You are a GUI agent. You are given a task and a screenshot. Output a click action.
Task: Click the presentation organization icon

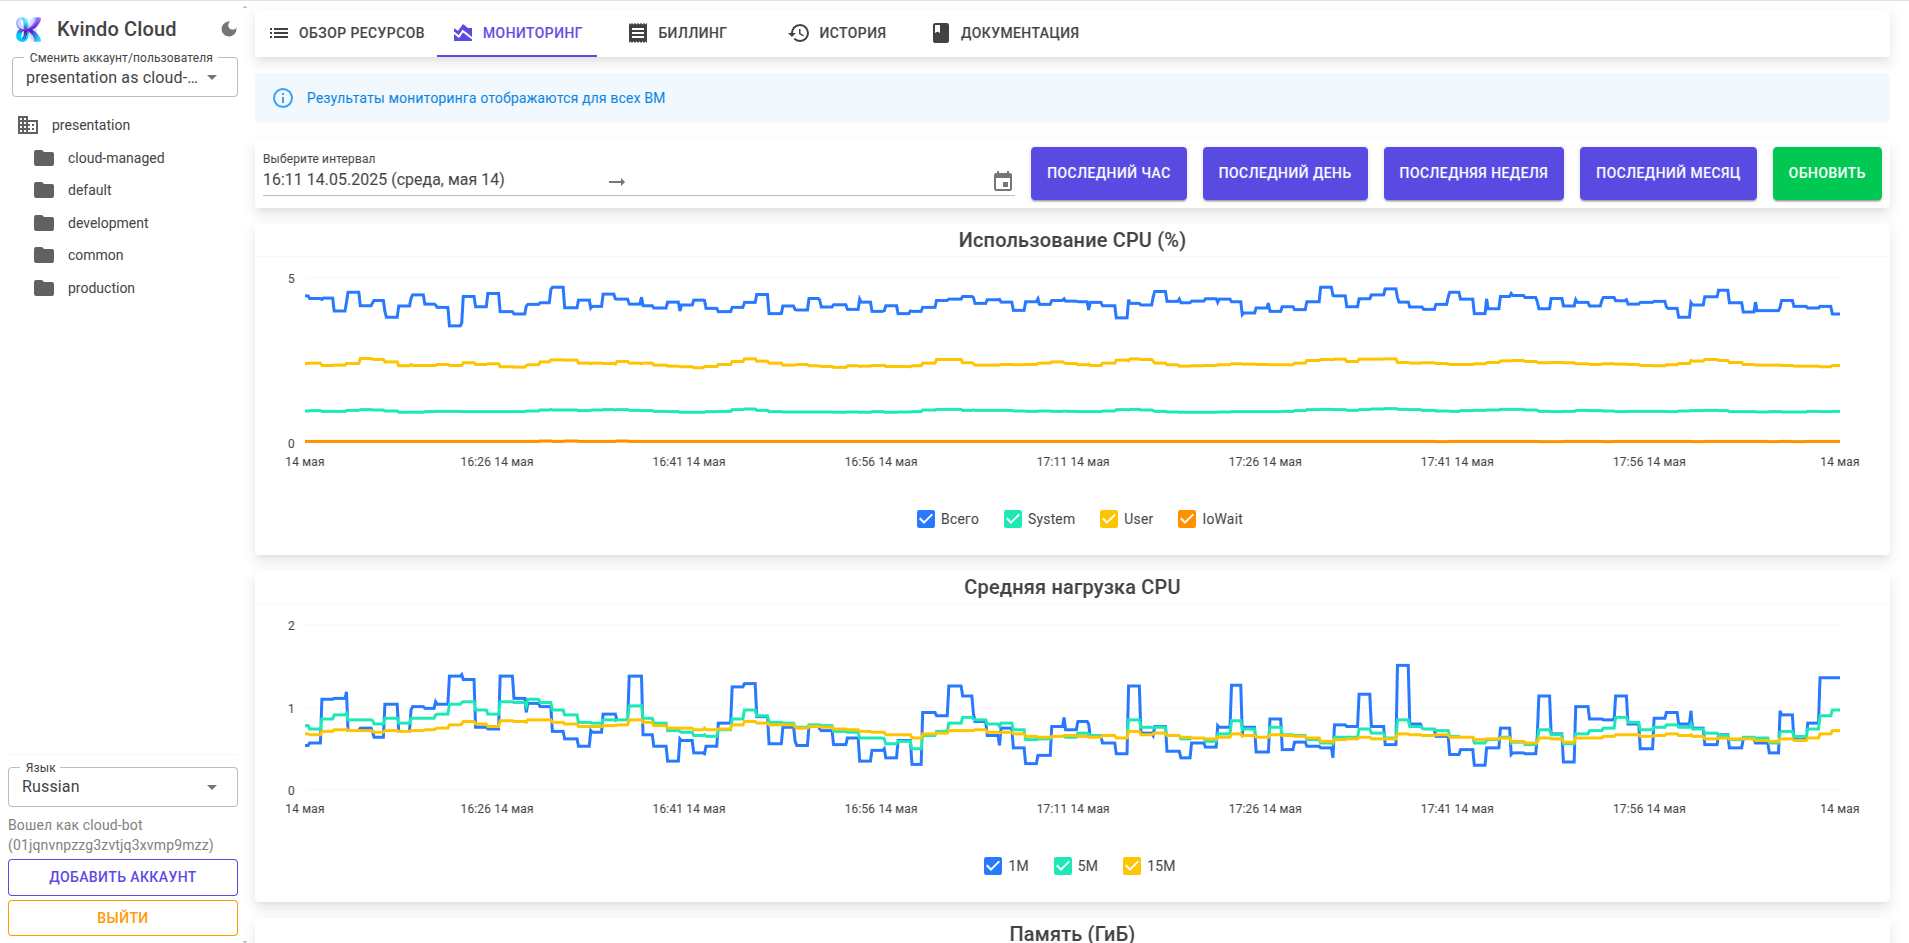pos(28,125)
